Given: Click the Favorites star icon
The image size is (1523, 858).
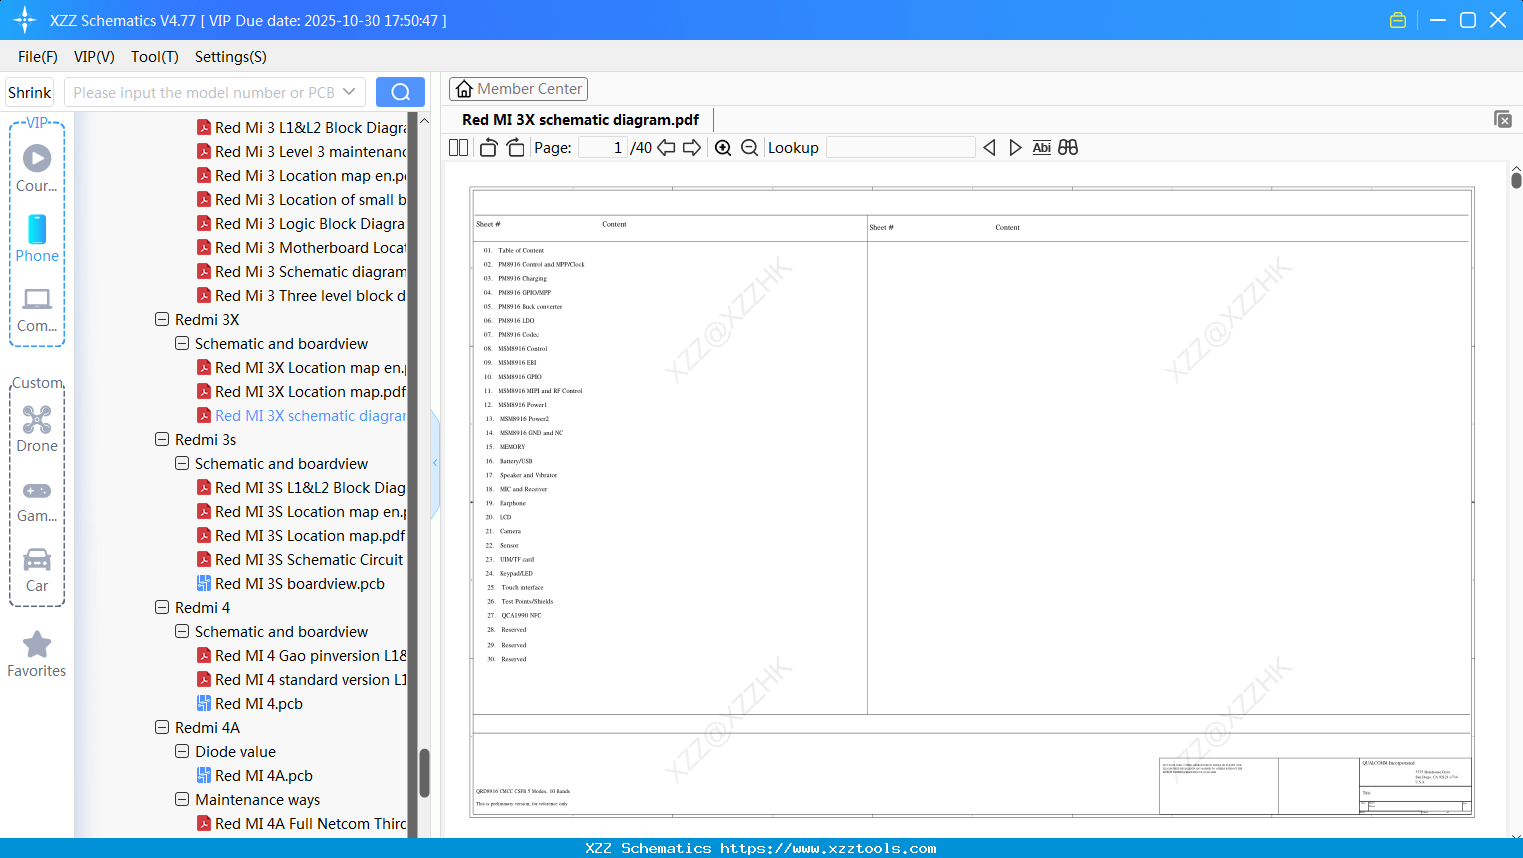Looking at the screenshot, I should pyautogui.click(x=37, y=644).
